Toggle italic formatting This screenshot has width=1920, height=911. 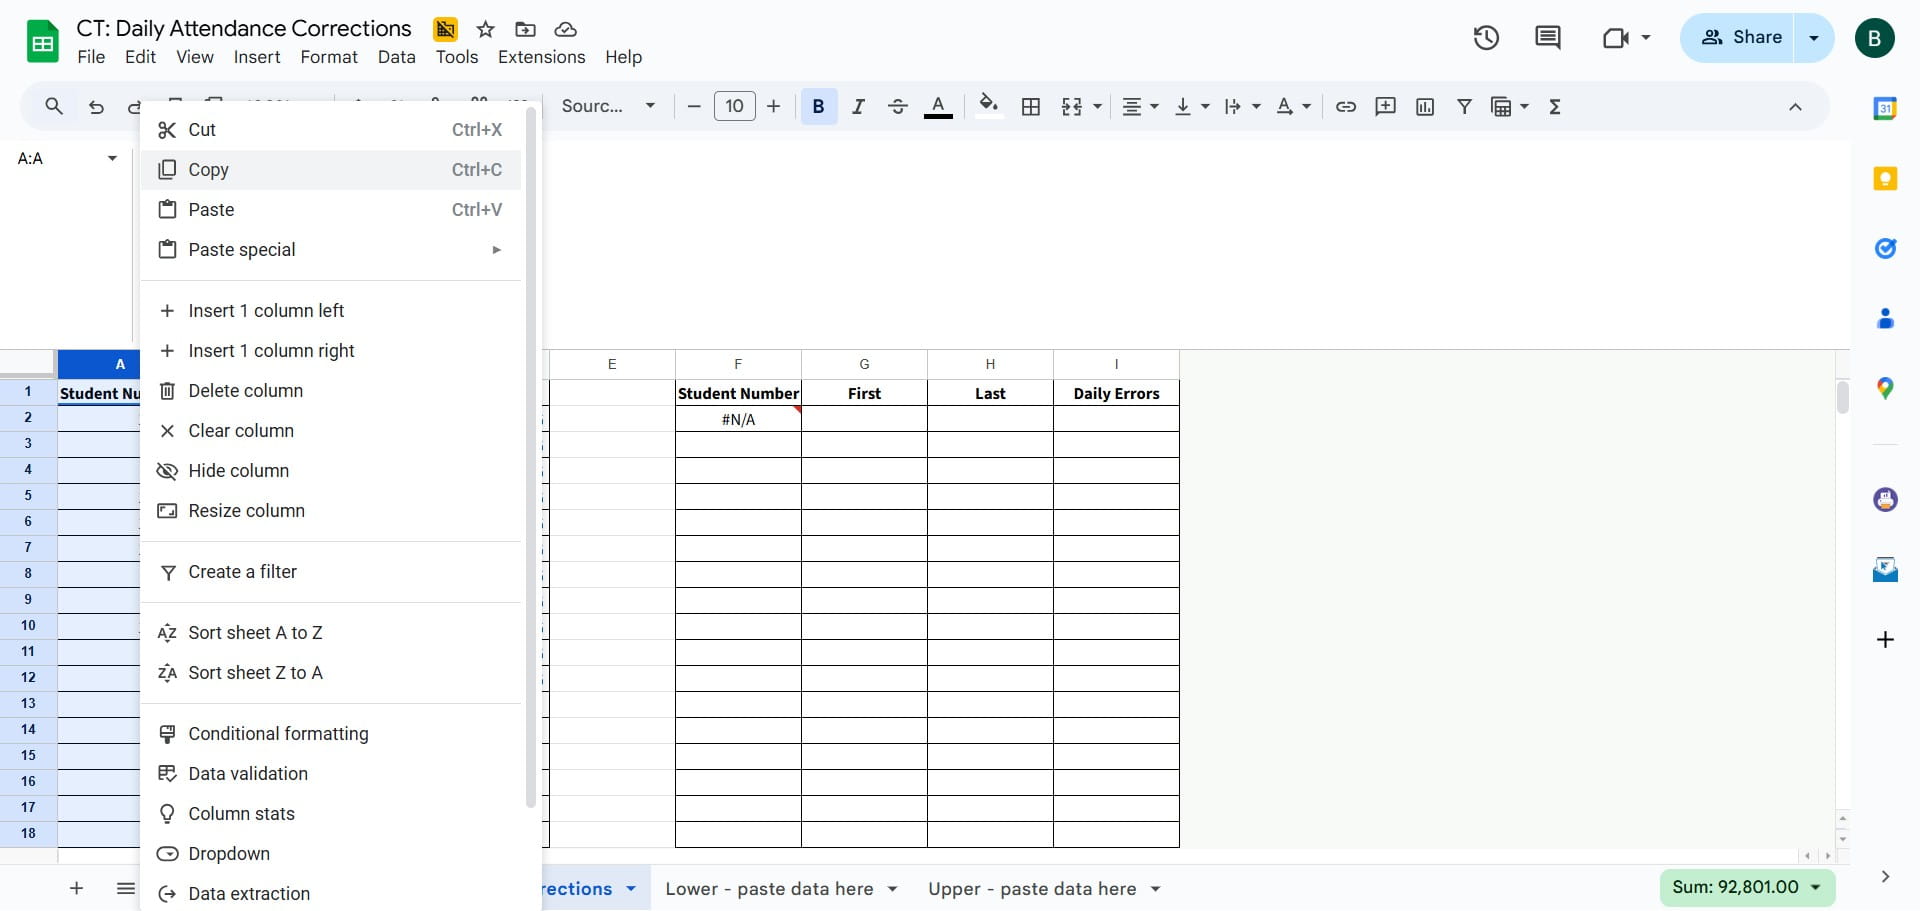pos(858,107)
